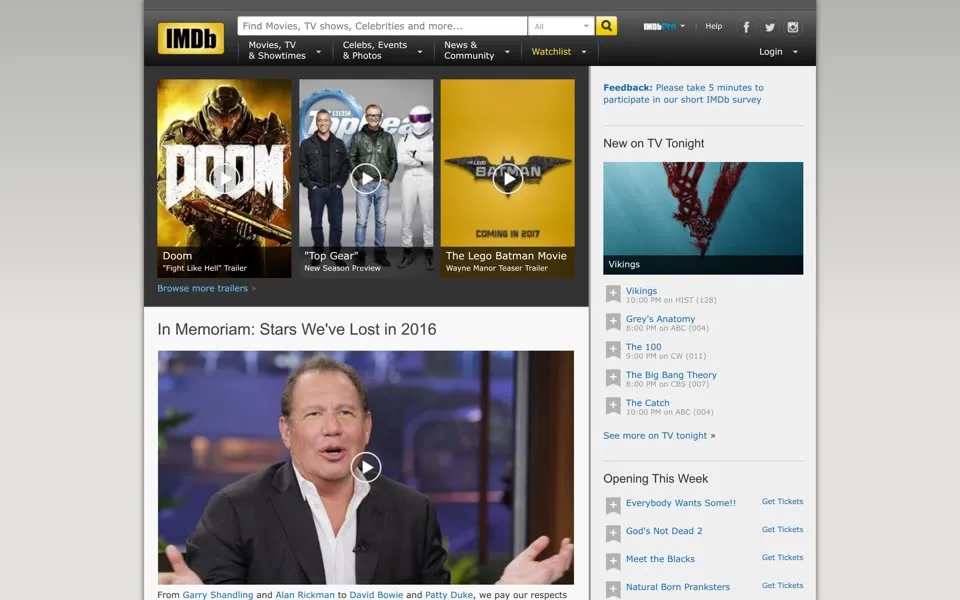Add God's Not Dead 2 to watchlist
Screen dimensions: 960x600
point(613,534)
